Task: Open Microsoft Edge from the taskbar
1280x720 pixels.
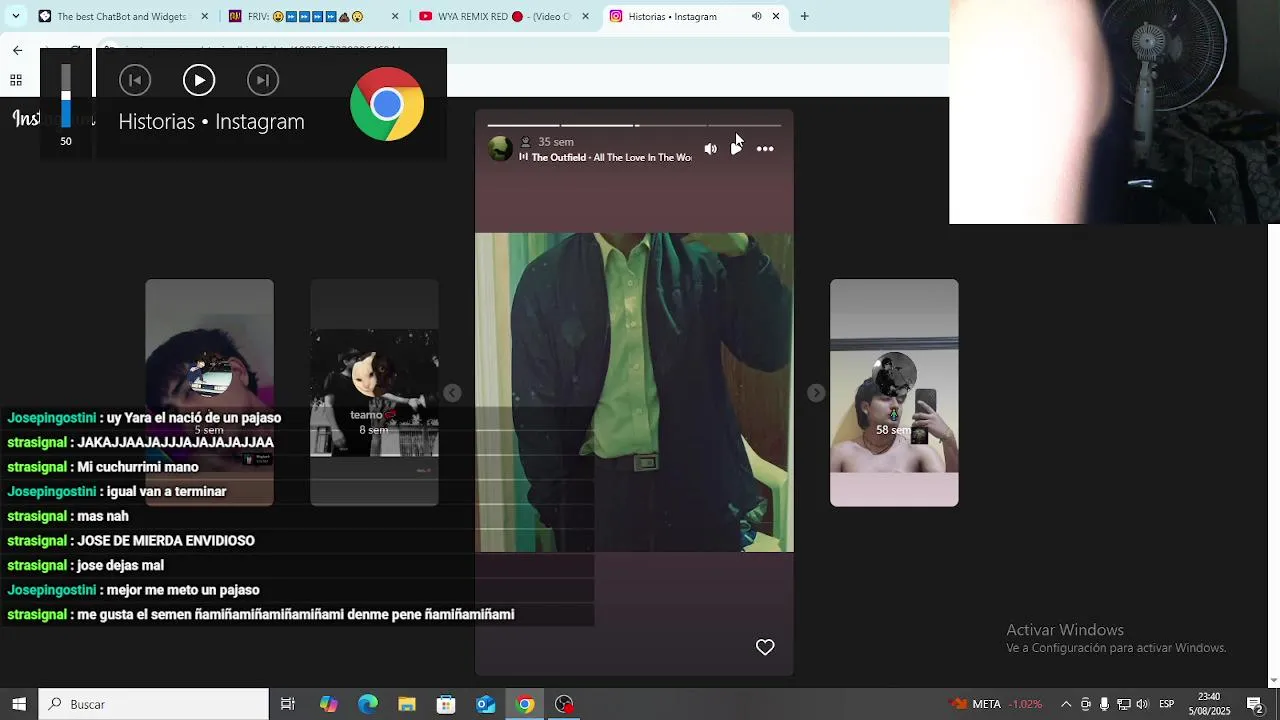Action: pos(368,704)
